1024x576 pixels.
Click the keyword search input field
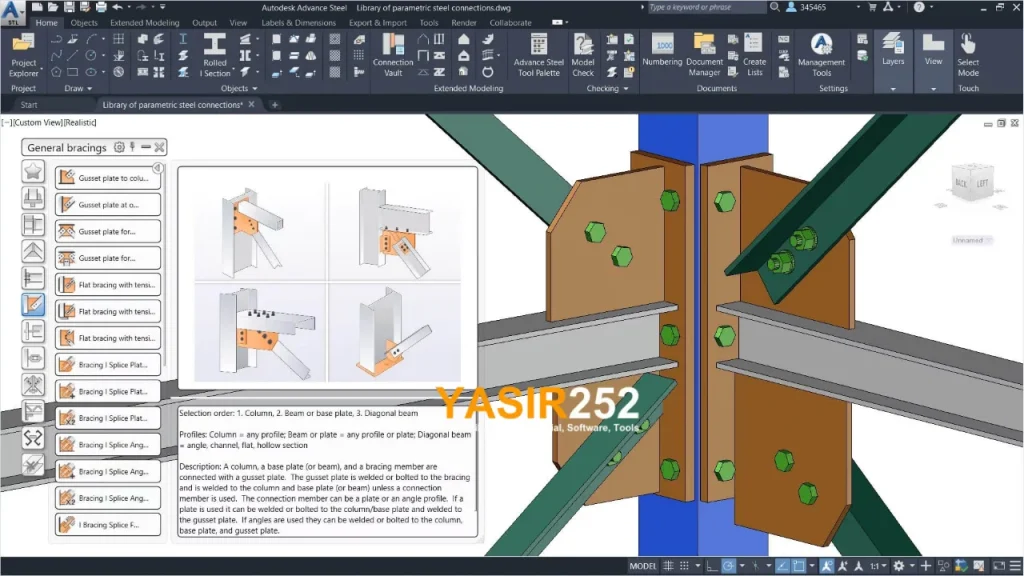[x=706, y=7]
